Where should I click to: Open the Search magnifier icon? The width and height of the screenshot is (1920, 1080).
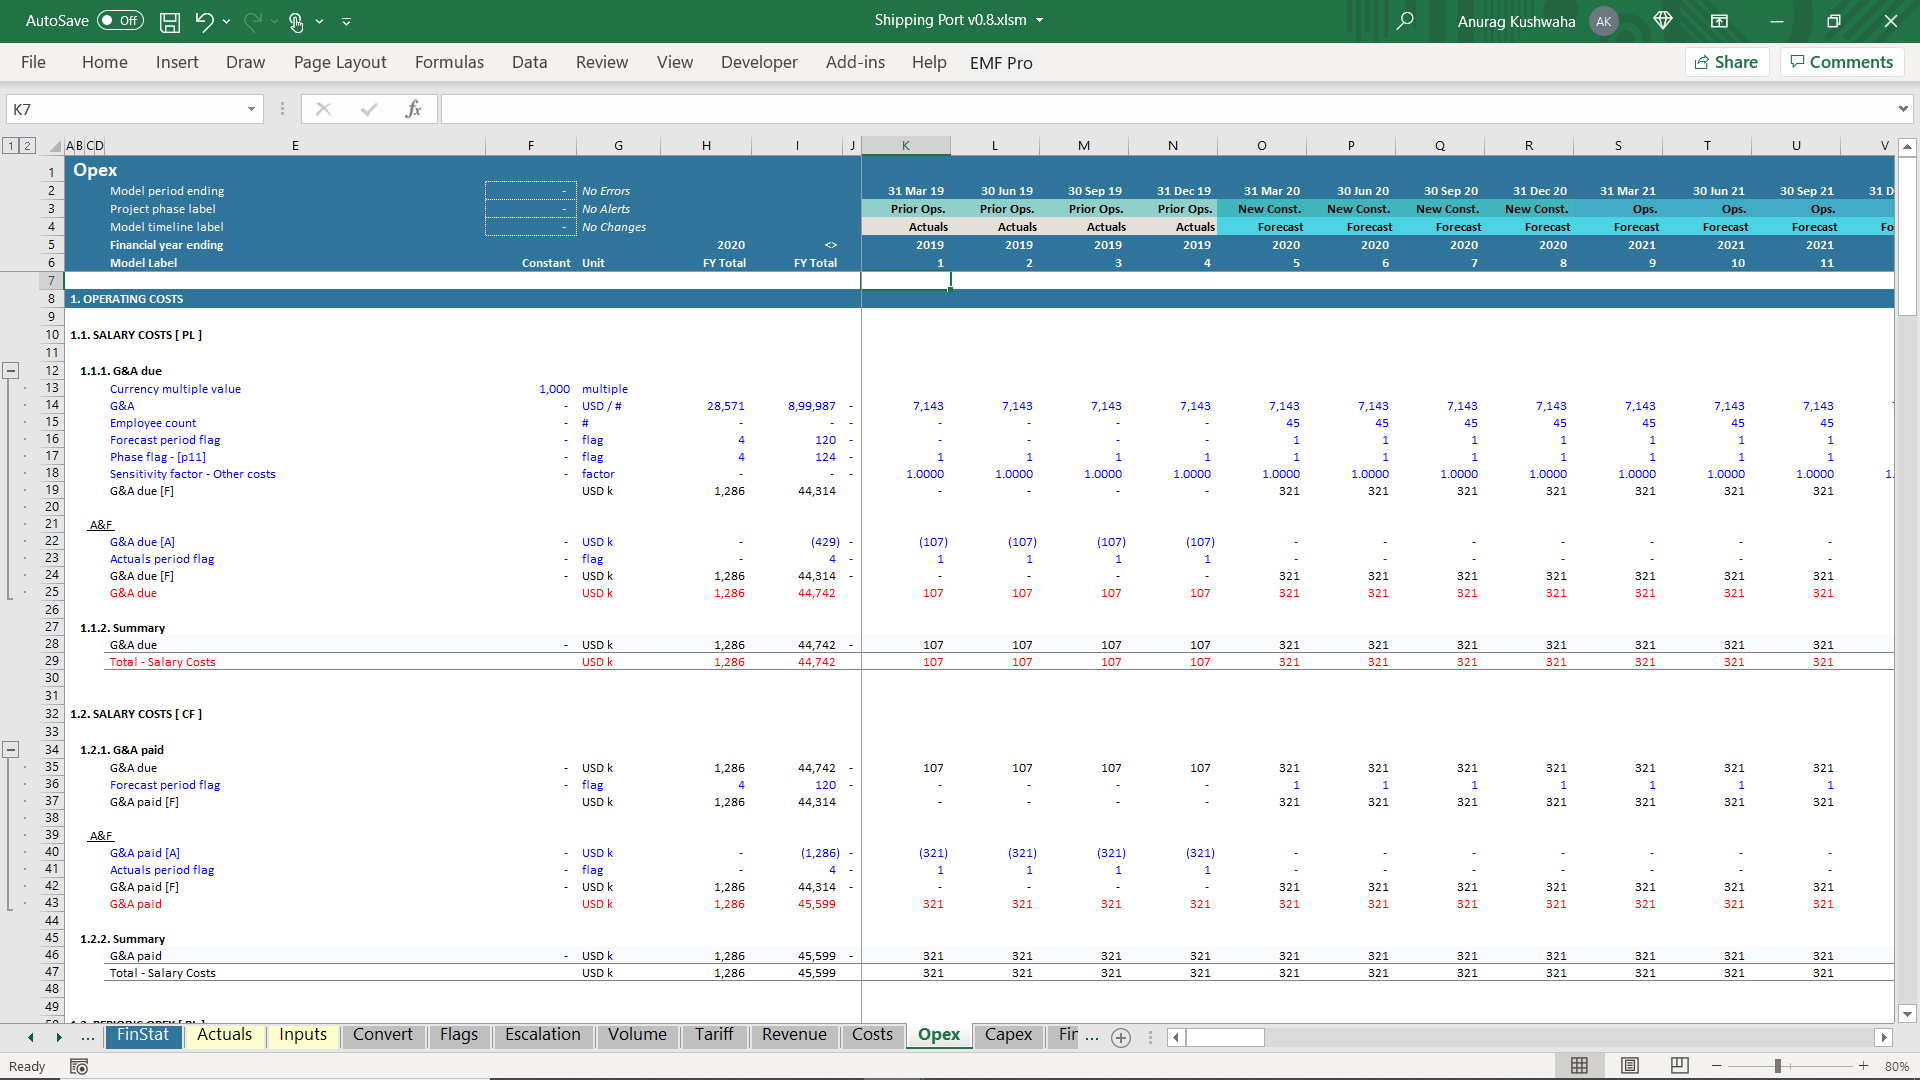(1405, 21)
